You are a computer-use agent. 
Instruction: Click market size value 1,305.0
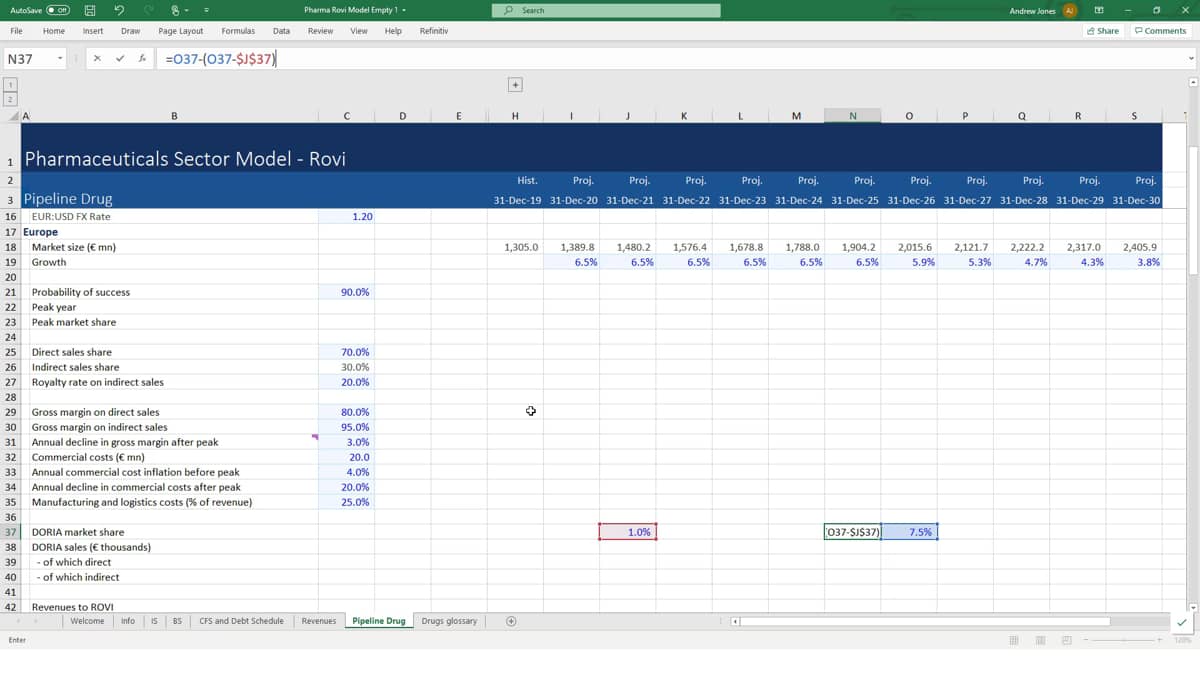(x=516, y=246)
